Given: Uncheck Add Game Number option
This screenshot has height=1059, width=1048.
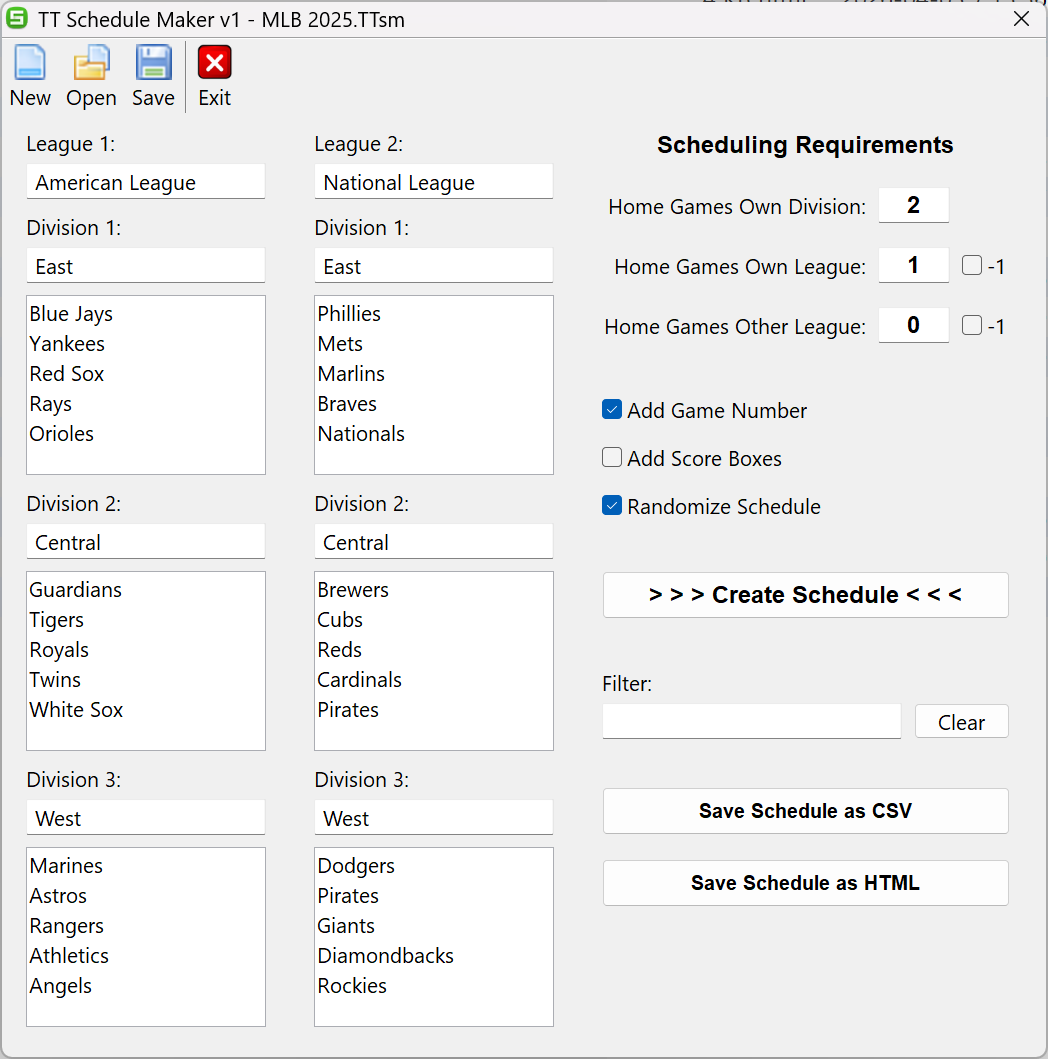Looking at the screenshot, I should pyautogui.click(x=612, y=410).
